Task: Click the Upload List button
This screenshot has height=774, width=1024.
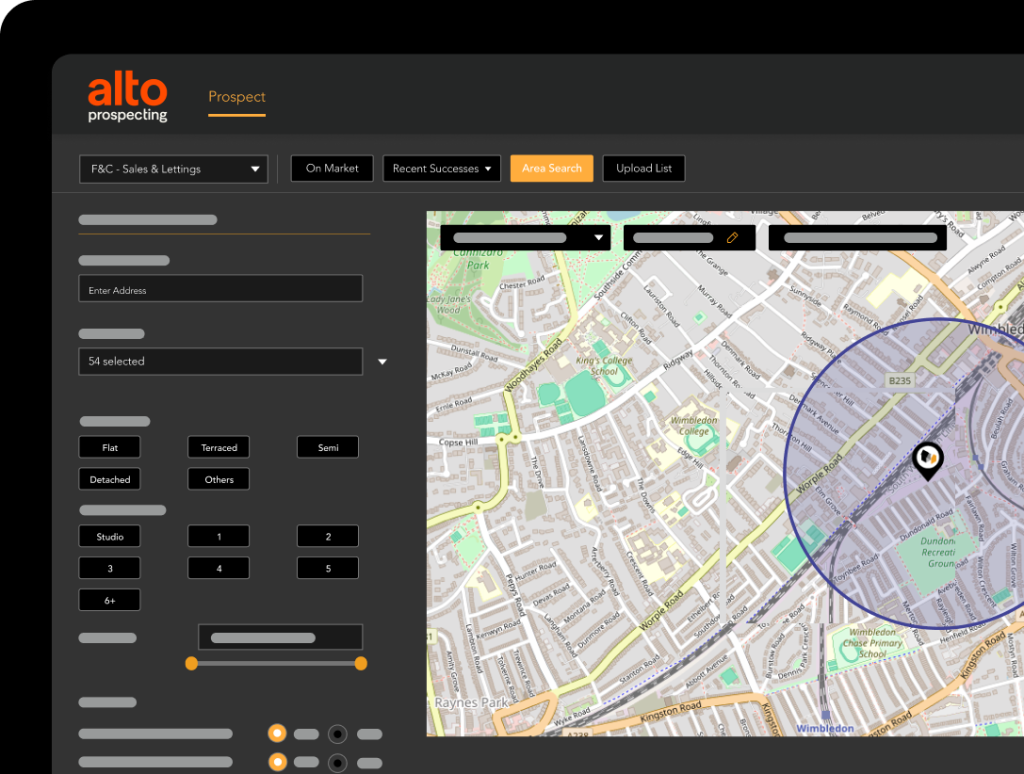Action: pos(644,169)
